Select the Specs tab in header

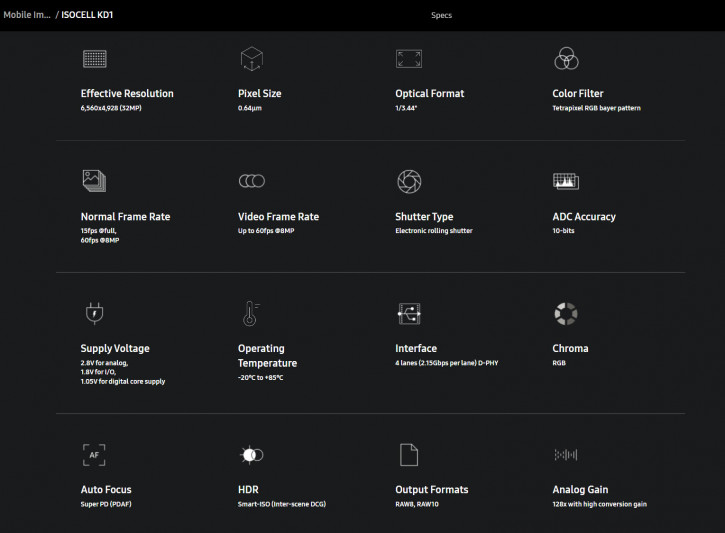(441, 15)
